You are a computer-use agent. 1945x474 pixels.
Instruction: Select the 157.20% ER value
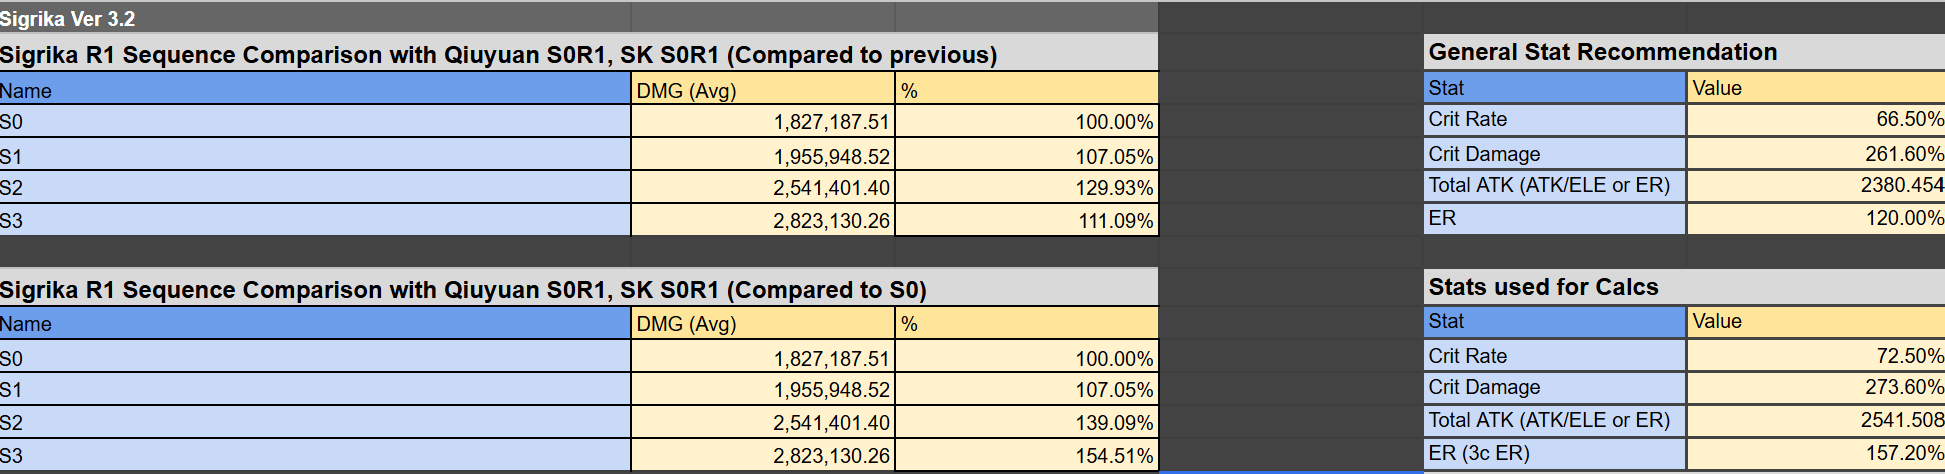click(1816, 453)
